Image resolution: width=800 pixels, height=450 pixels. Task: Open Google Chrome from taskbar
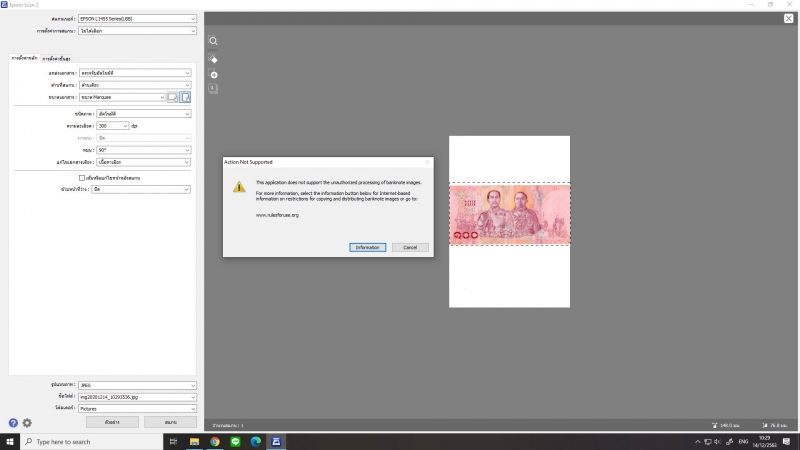[x=215, y=441]
